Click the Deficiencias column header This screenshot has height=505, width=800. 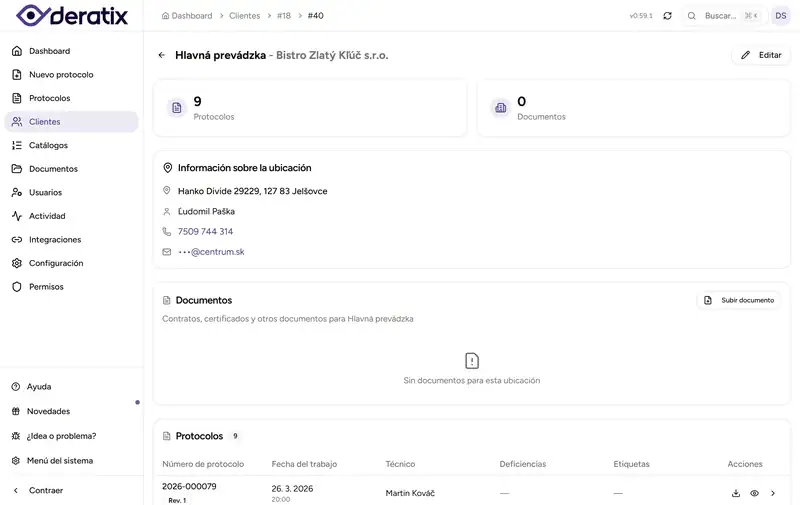tap(522, 464)
